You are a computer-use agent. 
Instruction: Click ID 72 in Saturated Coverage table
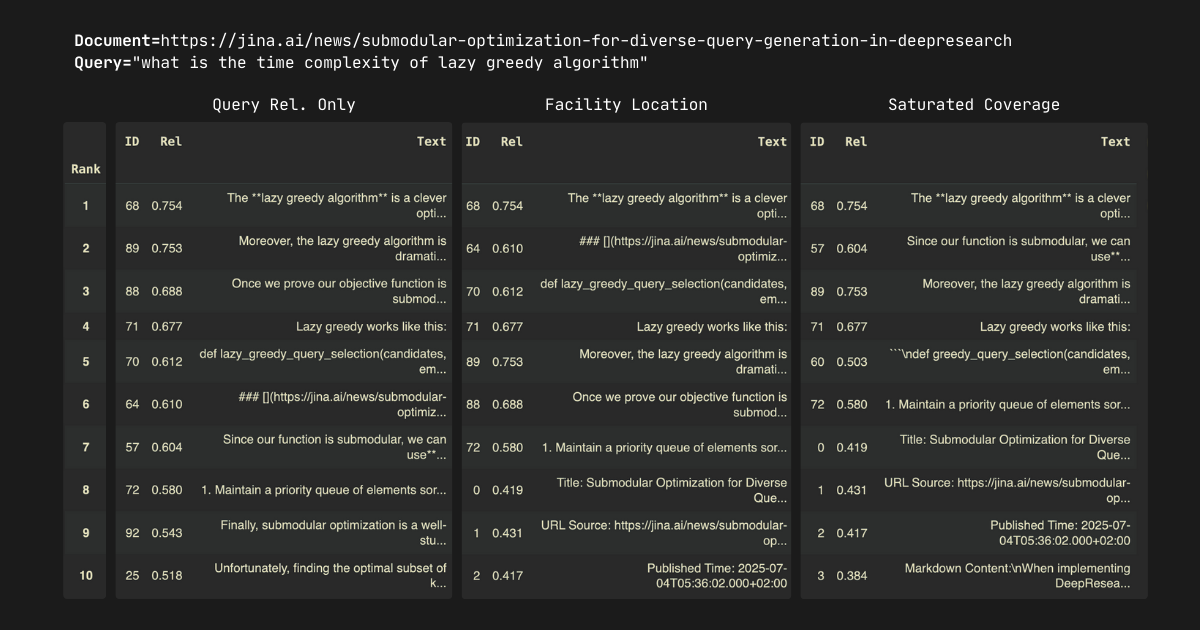tap(817, 404)
